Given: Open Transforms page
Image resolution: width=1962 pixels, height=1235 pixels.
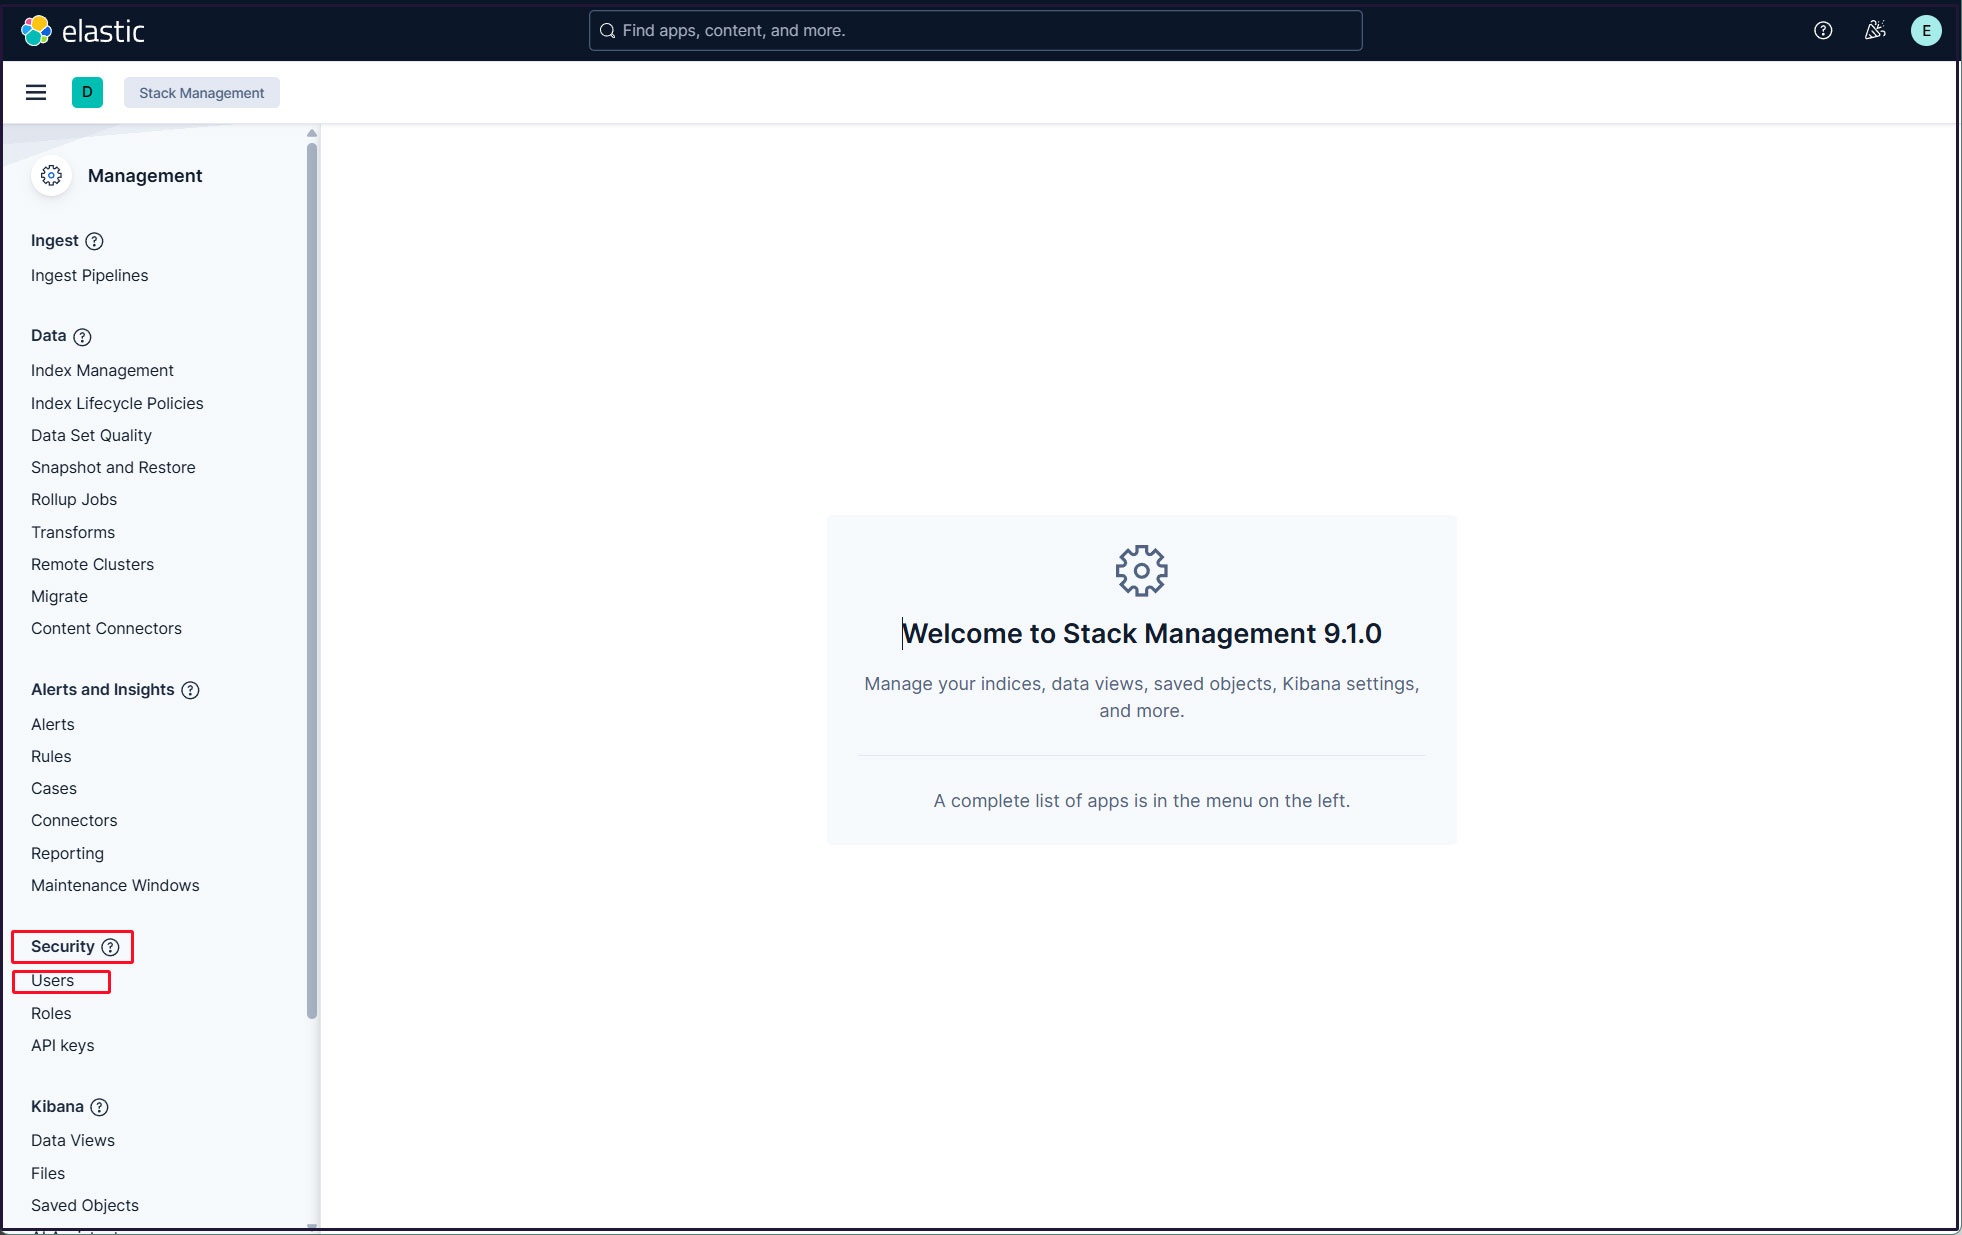Looking at the screenshot, I should [73, 532].
